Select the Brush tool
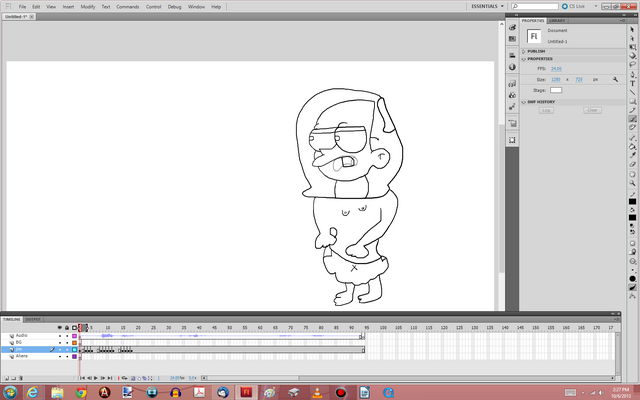 pos(633,119)
